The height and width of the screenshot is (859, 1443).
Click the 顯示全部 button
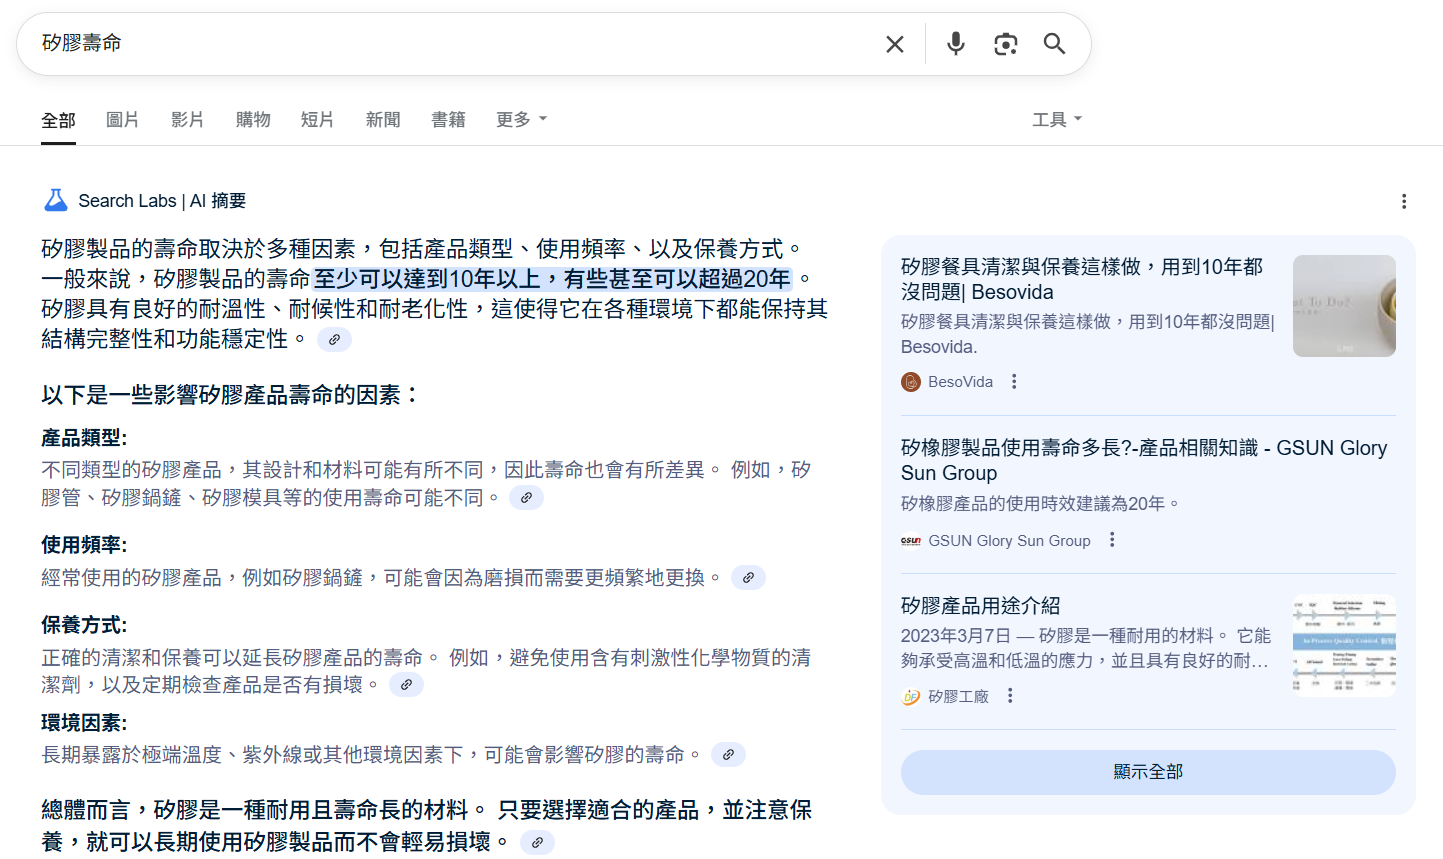coord(1148,772)
